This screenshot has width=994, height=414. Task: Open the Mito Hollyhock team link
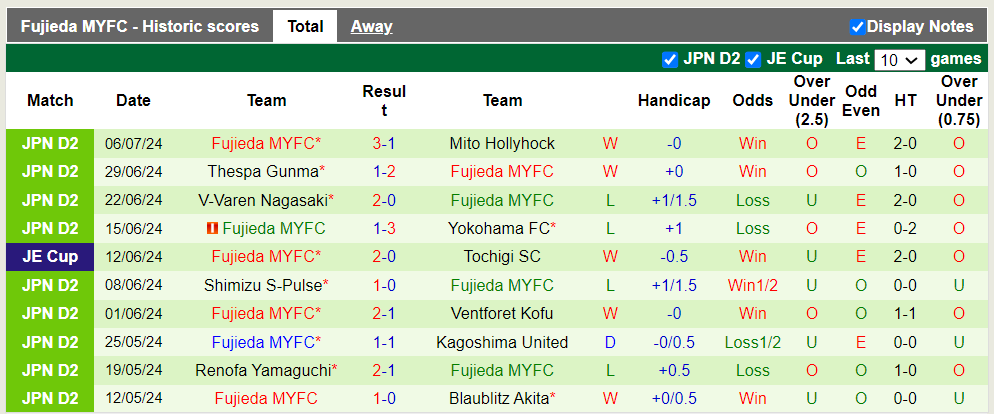pos(502,143)
